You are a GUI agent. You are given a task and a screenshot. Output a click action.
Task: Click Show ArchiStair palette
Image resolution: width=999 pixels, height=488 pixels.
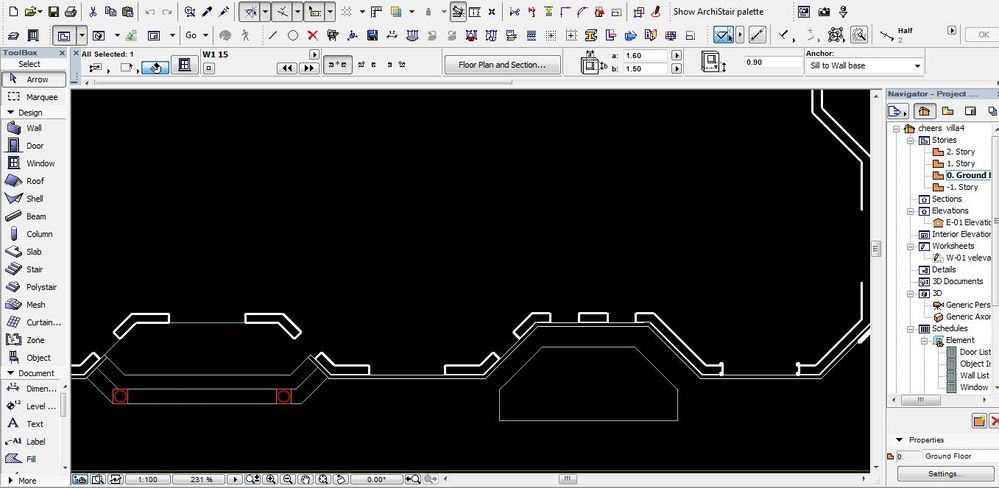tap(718, 11)
